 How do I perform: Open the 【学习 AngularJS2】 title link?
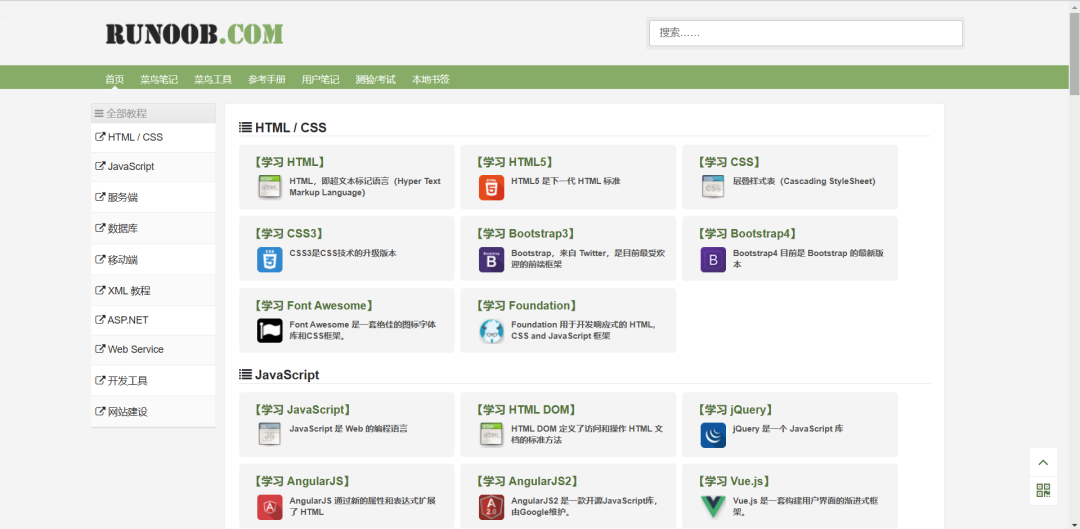click(528, 481)
